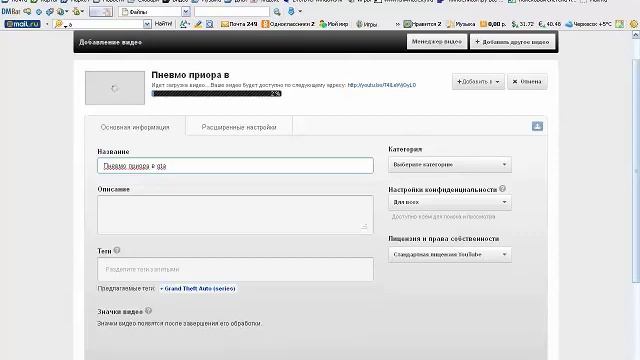This screenshot has width=640, height=360.
Task: Open the youtu.be video link
Action: tap(382, 85)
